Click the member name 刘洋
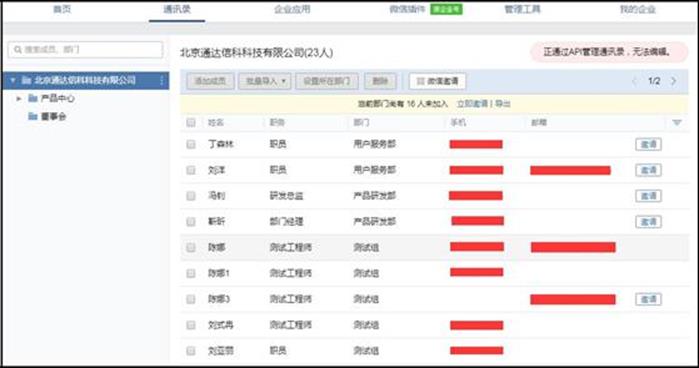This screenshot has width=699, height=368. coord(216,170)
